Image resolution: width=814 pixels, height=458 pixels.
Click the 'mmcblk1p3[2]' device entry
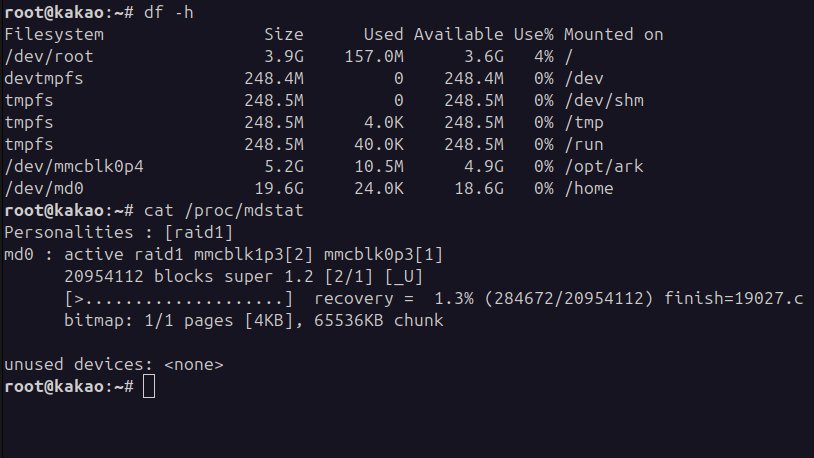point(254,254)
